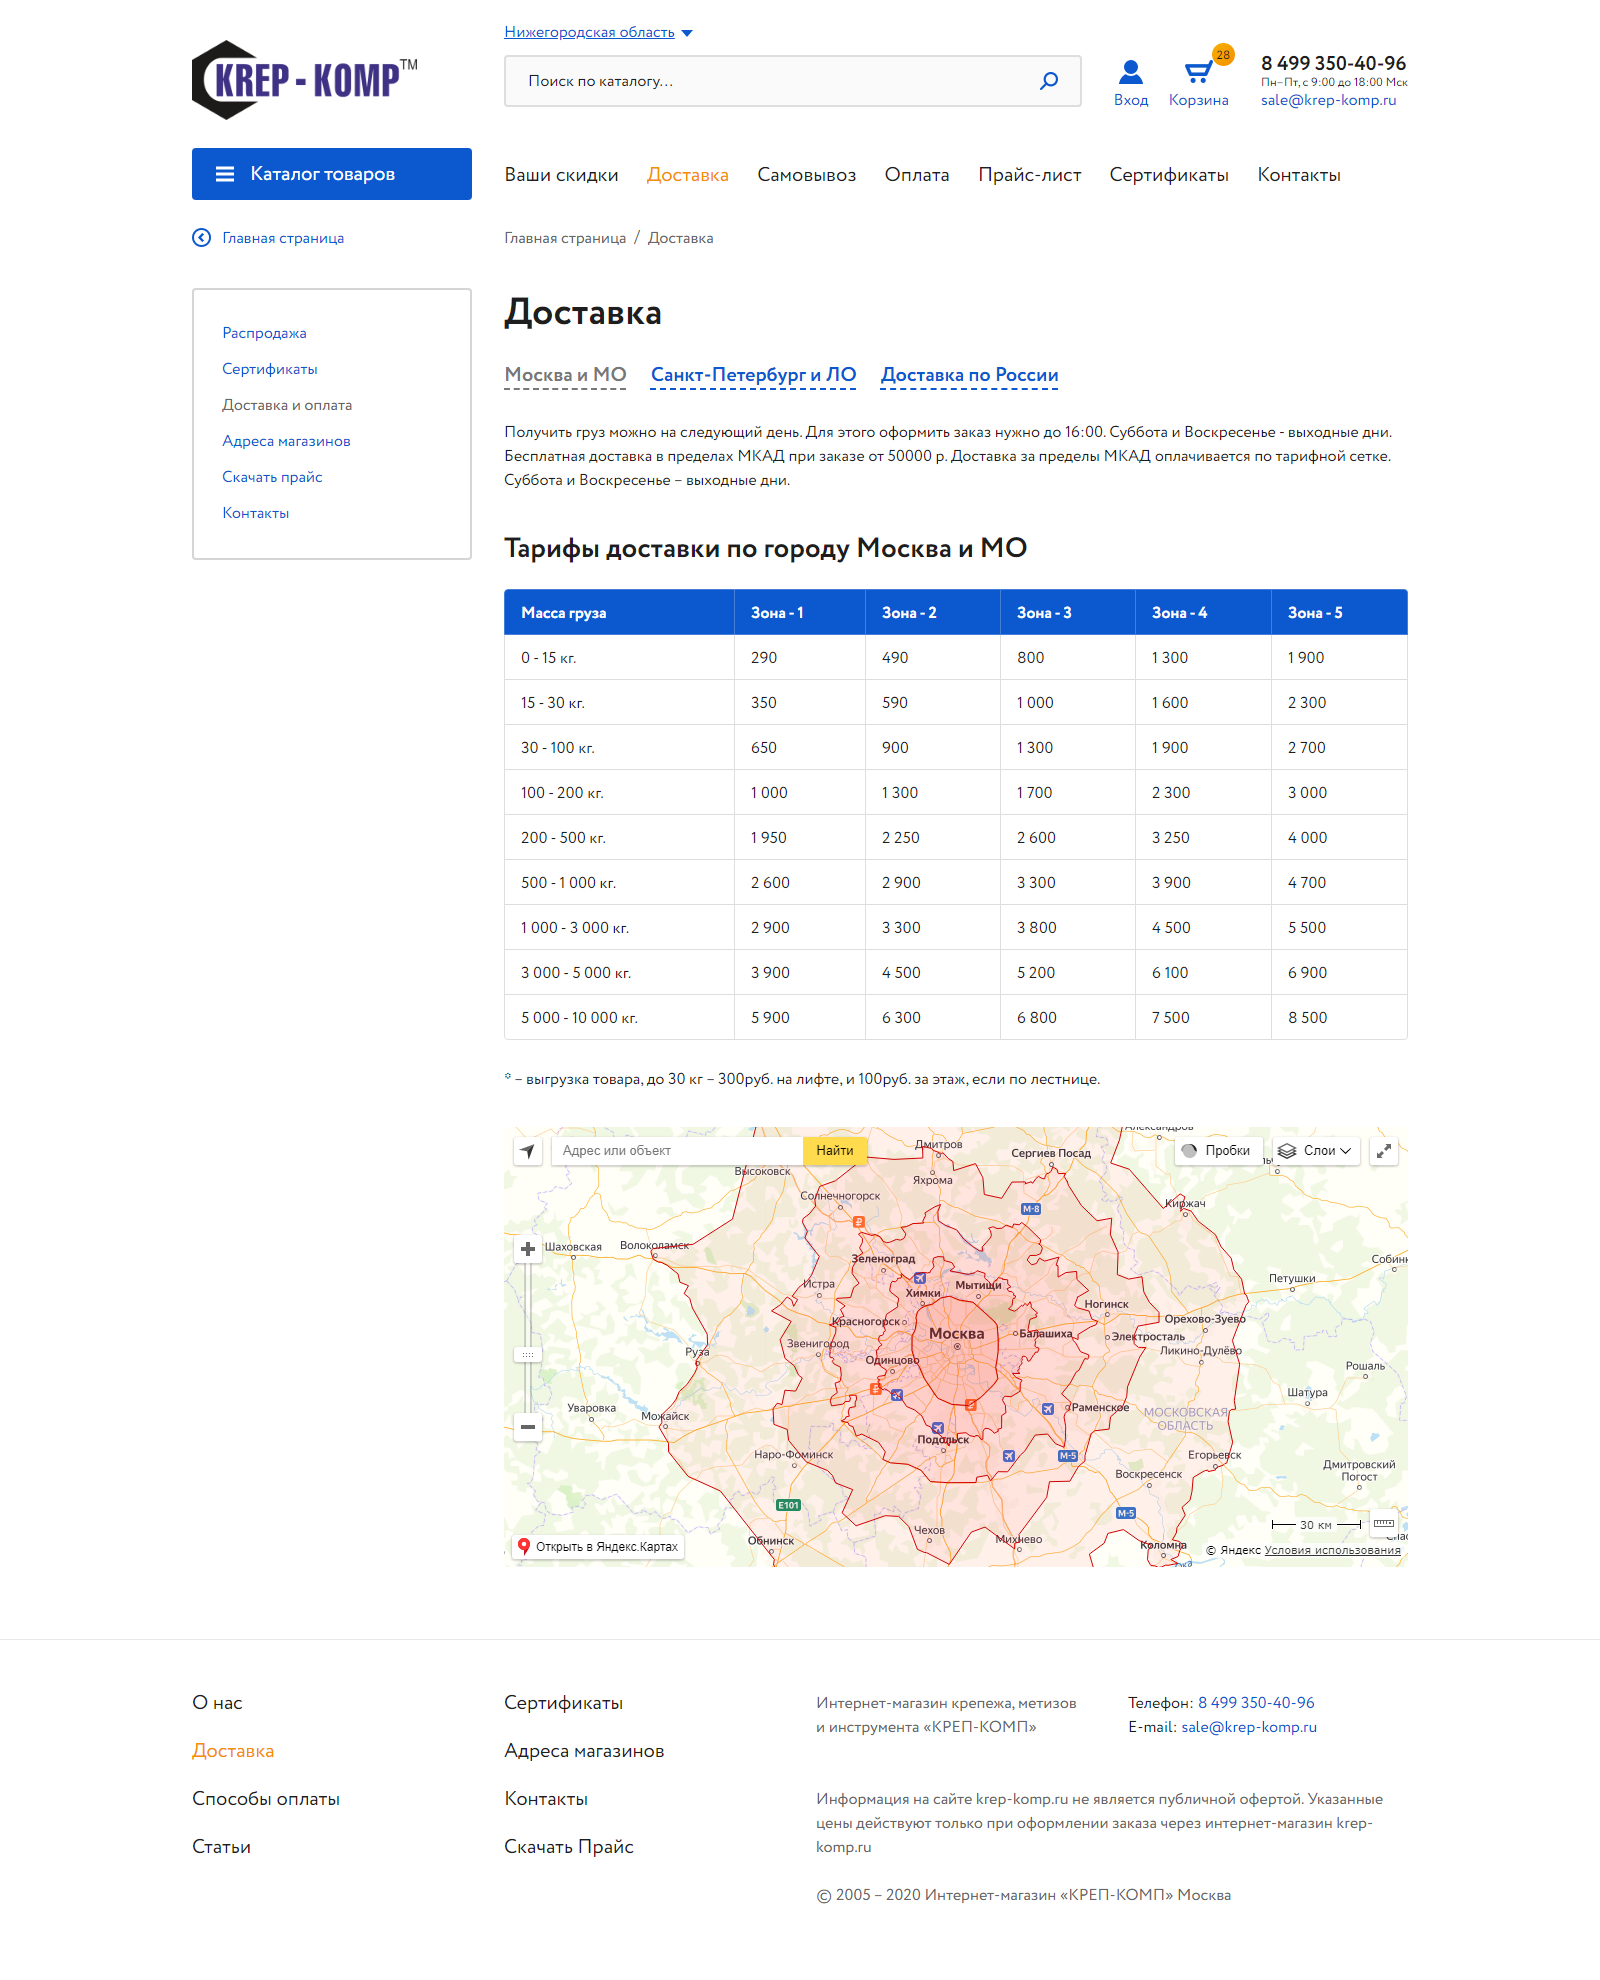Click the 200 - 500 кг. row label

(x=563, y=838)
